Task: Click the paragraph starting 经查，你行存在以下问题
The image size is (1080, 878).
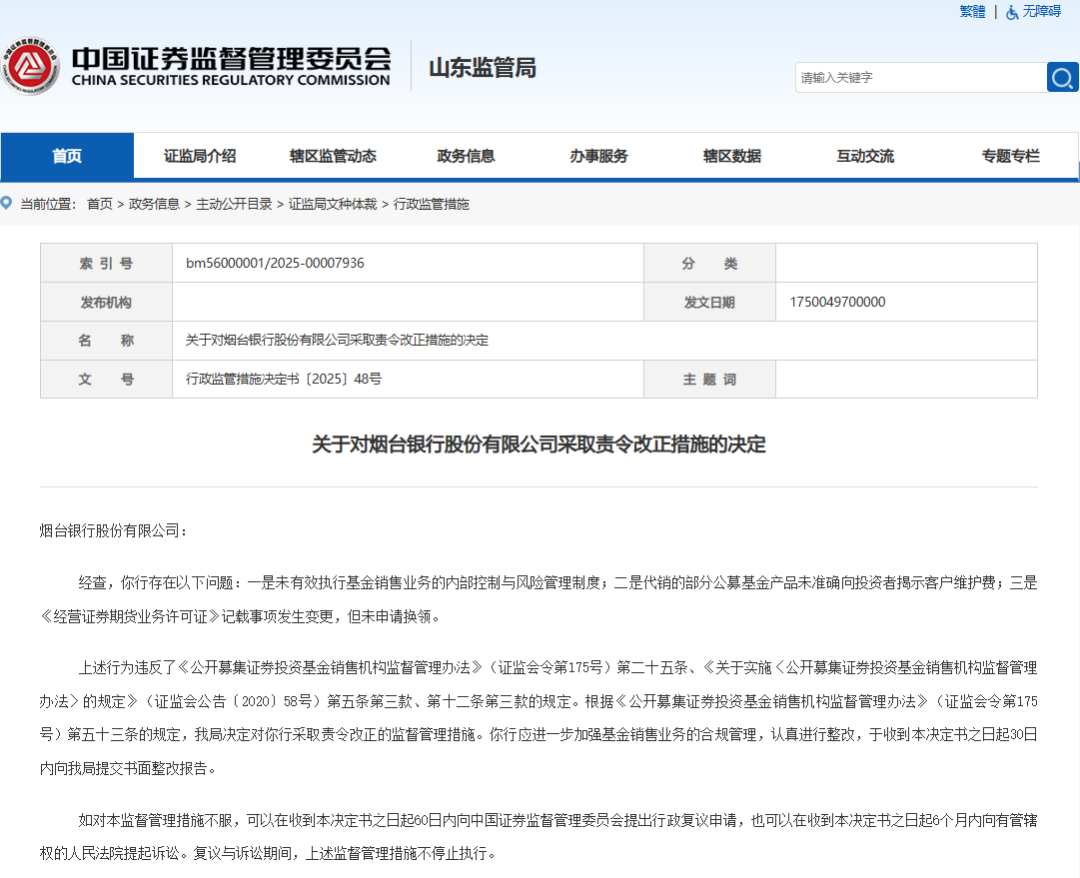Action: pyautogui.click(x=539, y=599)
